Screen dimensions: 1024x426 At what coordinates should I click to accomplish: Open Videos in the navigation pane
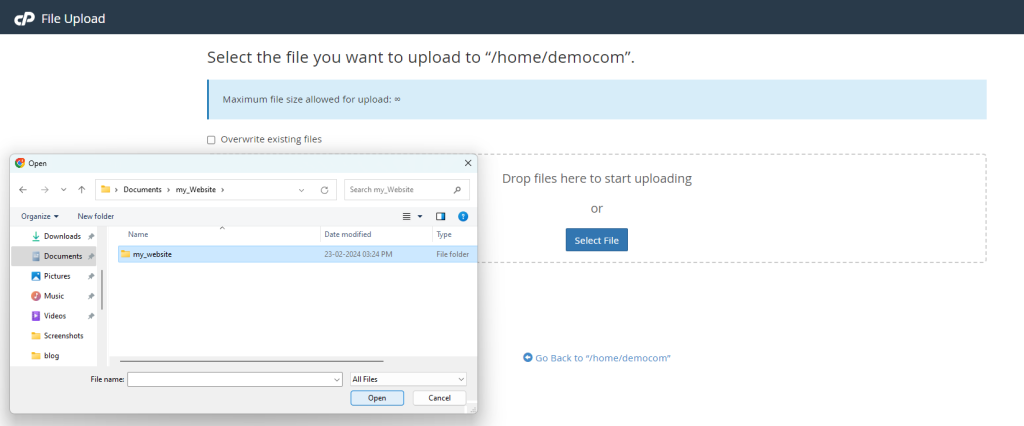click(x=55, y=316)
